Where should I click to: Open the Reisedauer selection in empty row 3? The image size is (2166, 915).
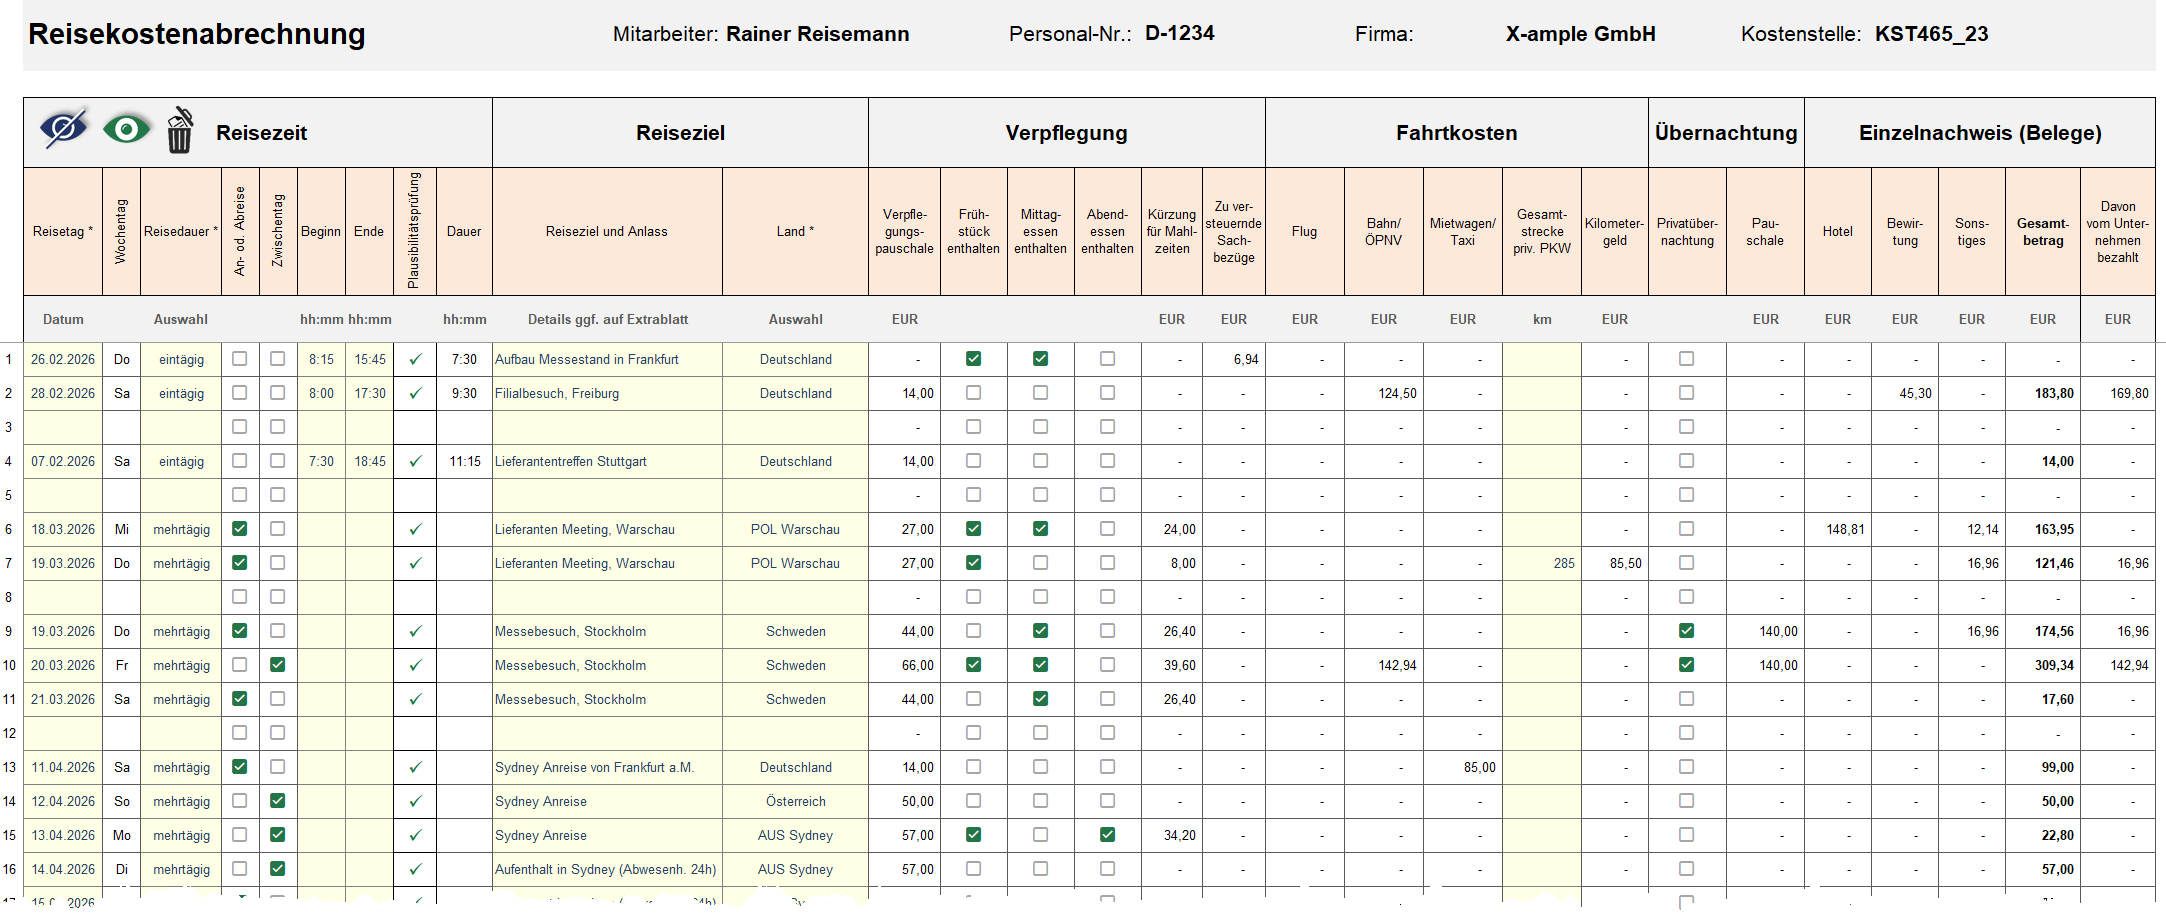[x=181, y=427]
